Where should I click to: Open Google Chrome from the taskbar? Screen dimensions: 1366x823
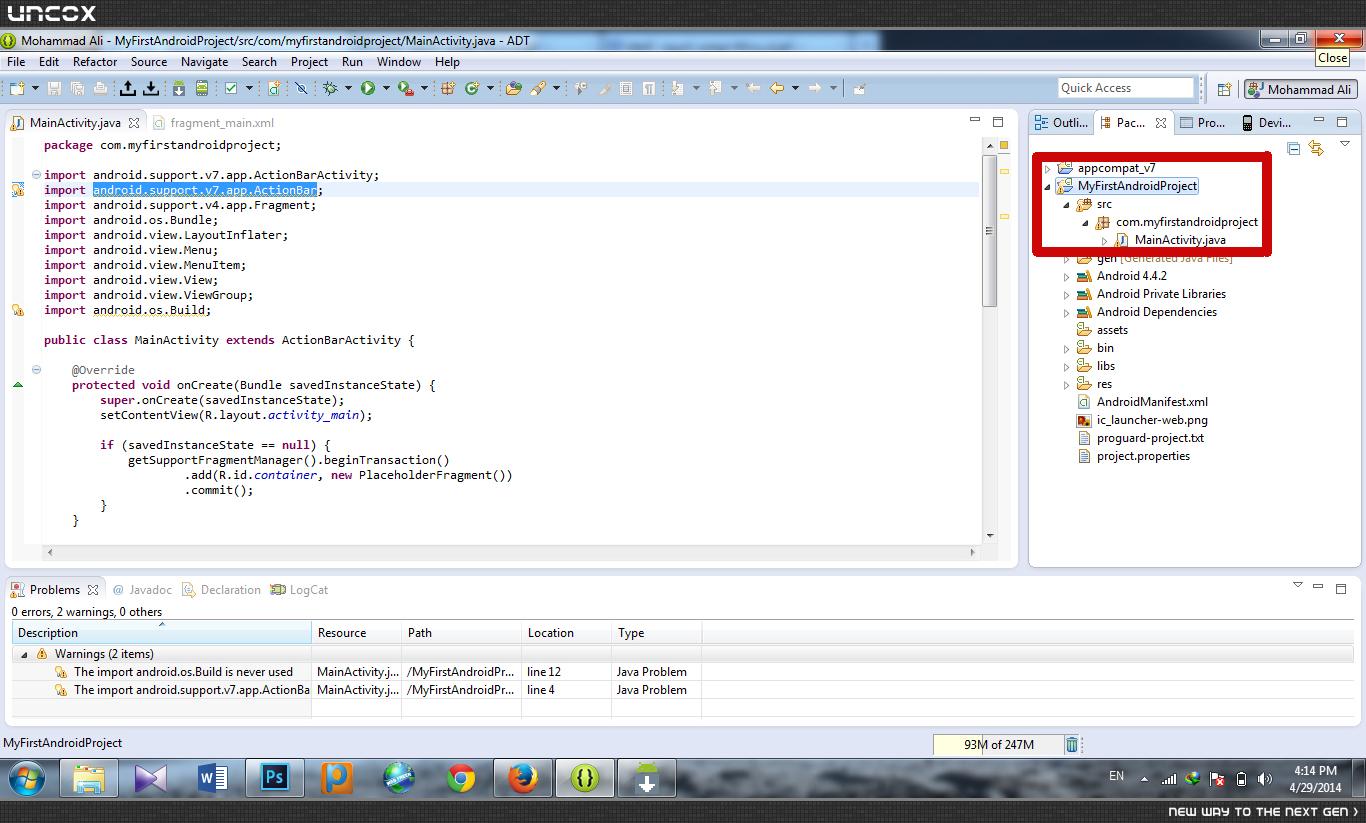click(x=461, y=778)
